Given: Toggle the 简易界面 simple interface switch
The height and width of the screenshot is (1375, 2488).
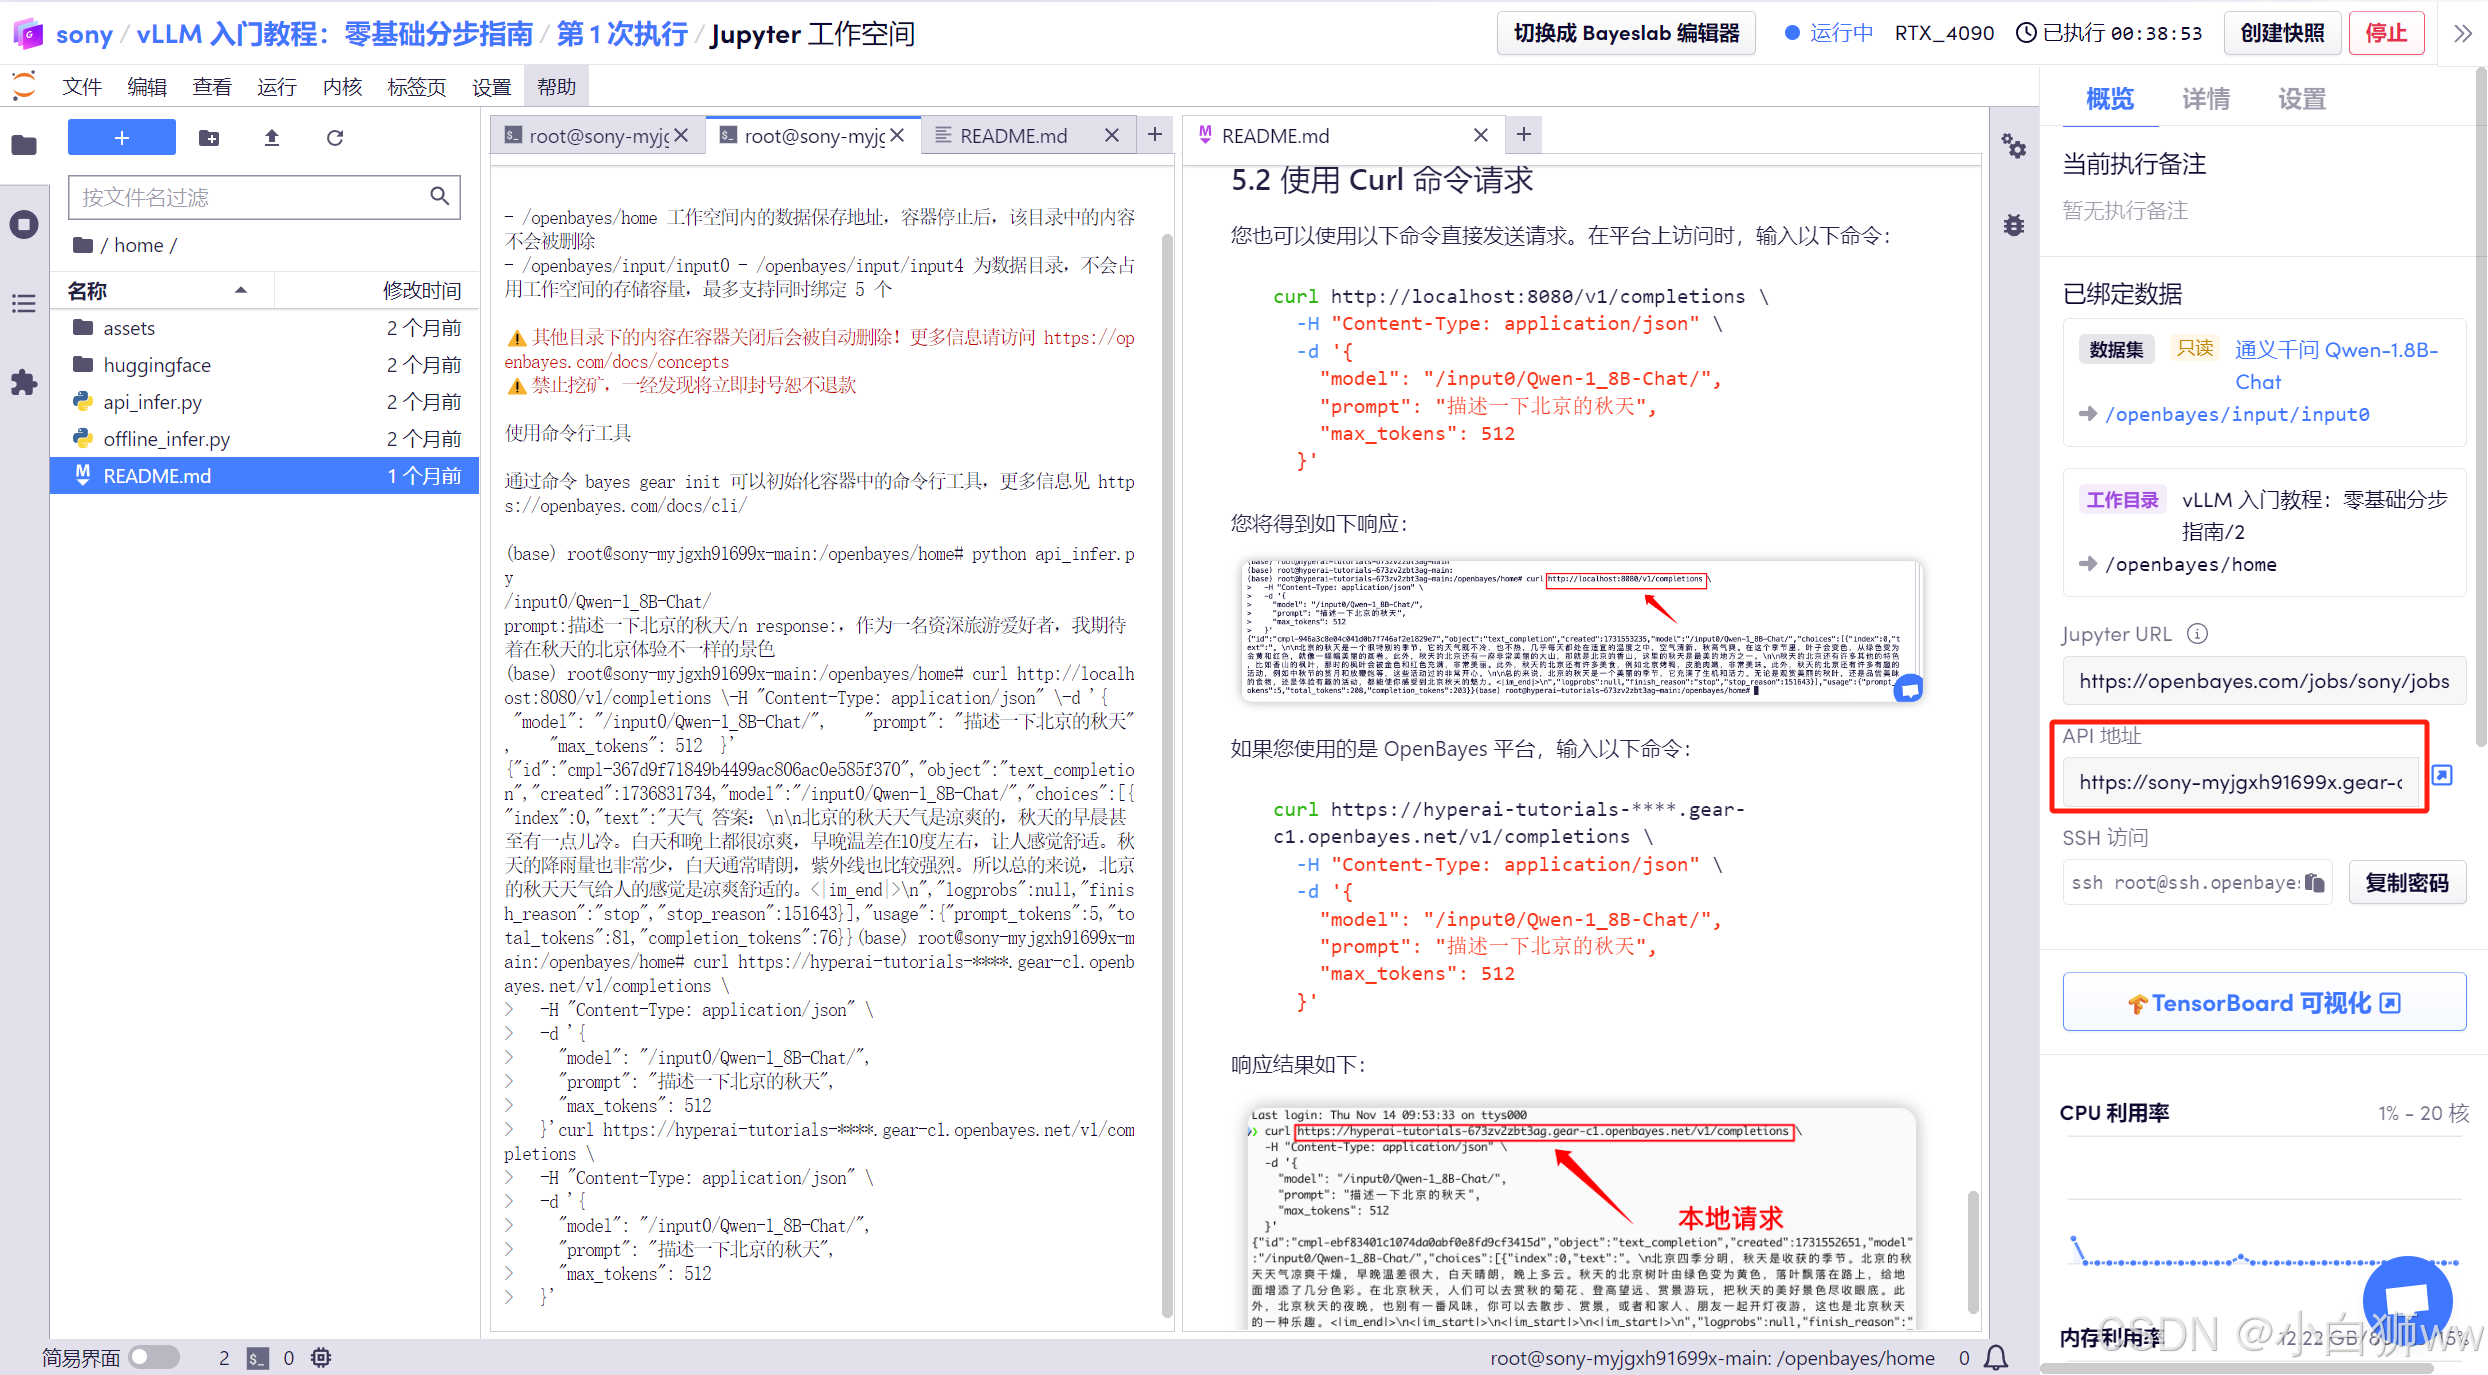Looking at the screenshot, I should [153, 1357].
